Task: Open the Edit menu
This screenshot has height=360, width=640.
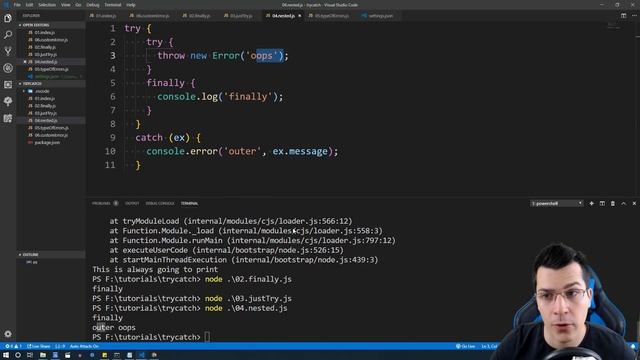Action: click(x=29, y=5)
